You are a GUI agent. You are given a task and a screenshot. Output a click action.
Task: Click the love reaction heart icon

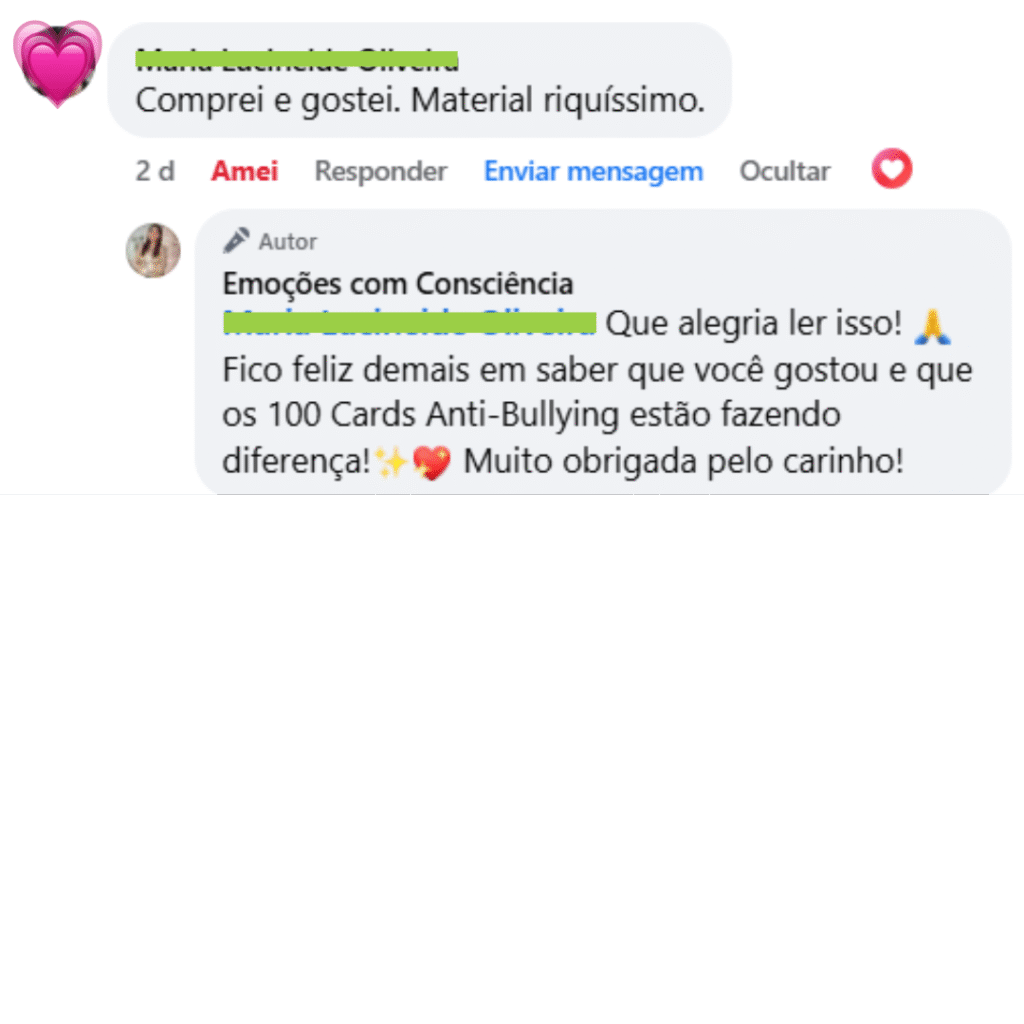click(891, 169)
